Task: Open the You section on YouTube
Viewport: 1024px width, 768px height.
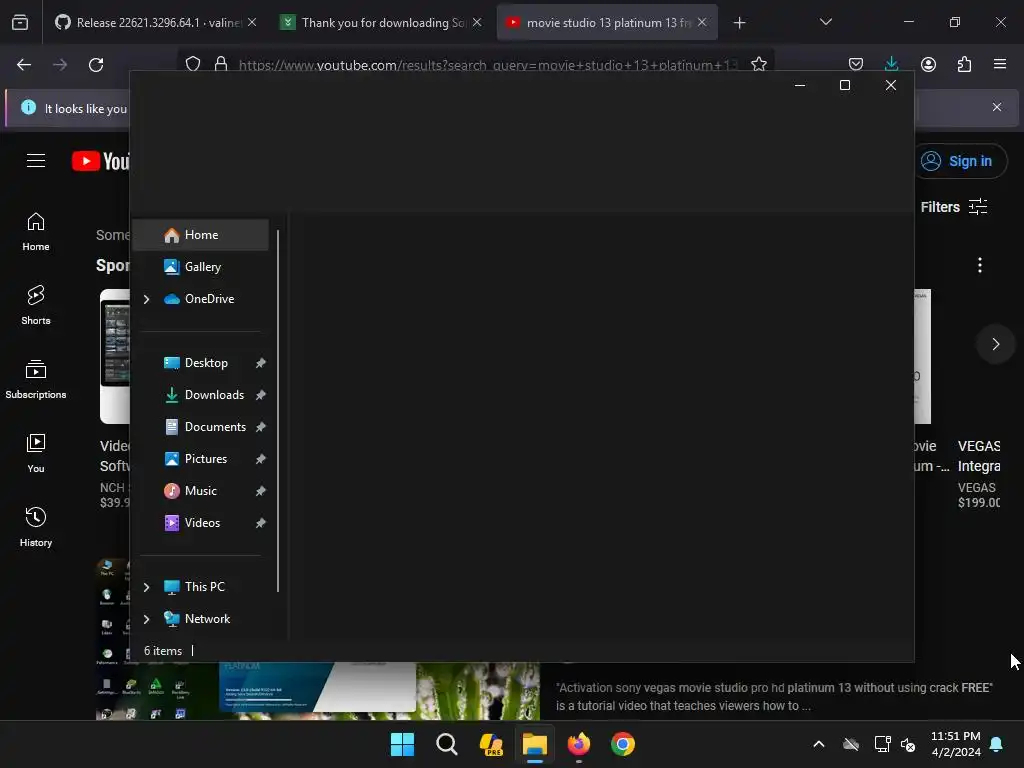Action: 36,453
